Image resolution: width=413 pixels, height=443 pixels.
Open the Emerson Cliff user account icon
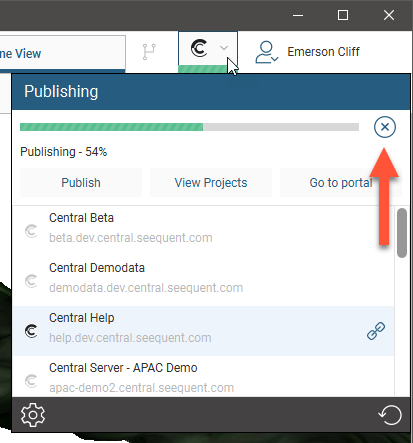pos(266,52)
